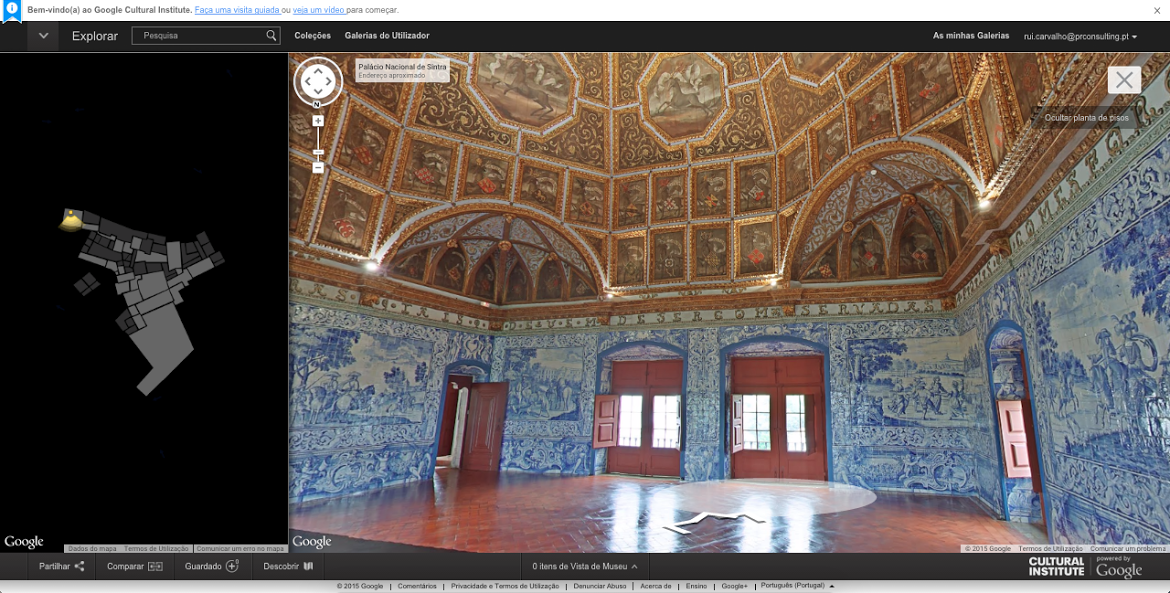This screenshot has width=1170, height=593.
Task: Open the user account email dropdown
Action: click(1080, 36)
